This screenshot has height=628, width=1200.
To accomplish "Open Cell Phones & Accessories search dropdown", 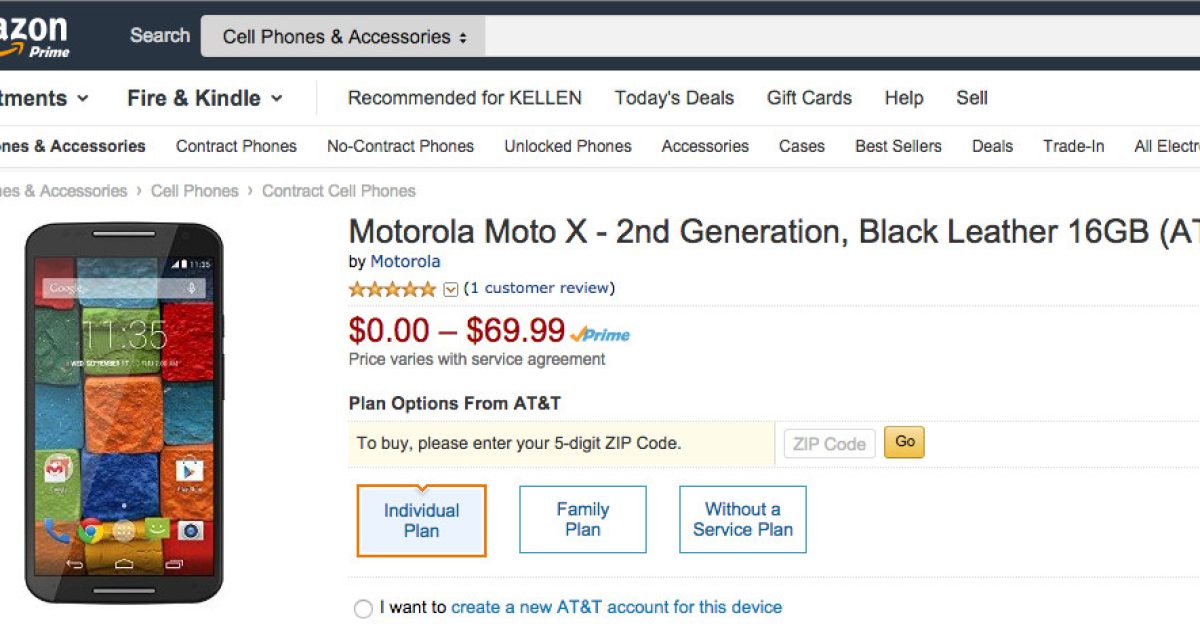I will click(x=344, y=37).
